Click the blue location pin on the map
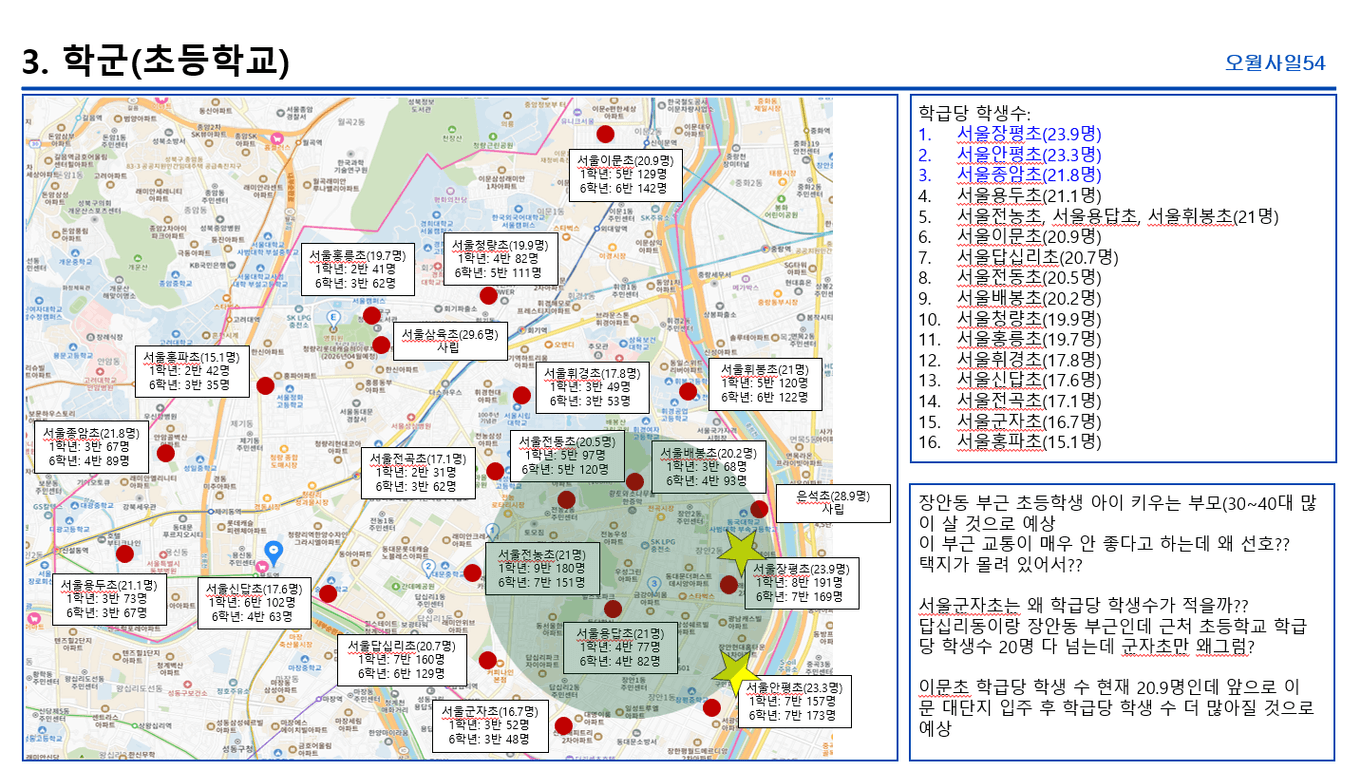 coord(273,552)
